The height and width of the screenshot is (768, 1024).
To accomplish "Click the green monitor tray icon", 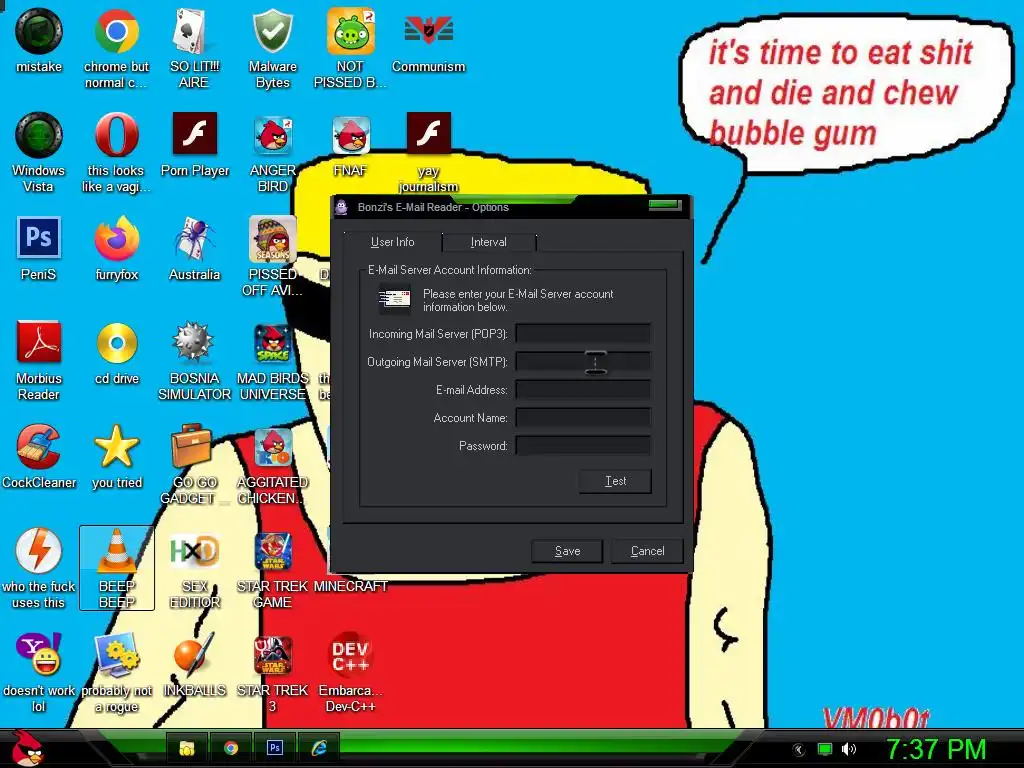I will tap(825, 748).
